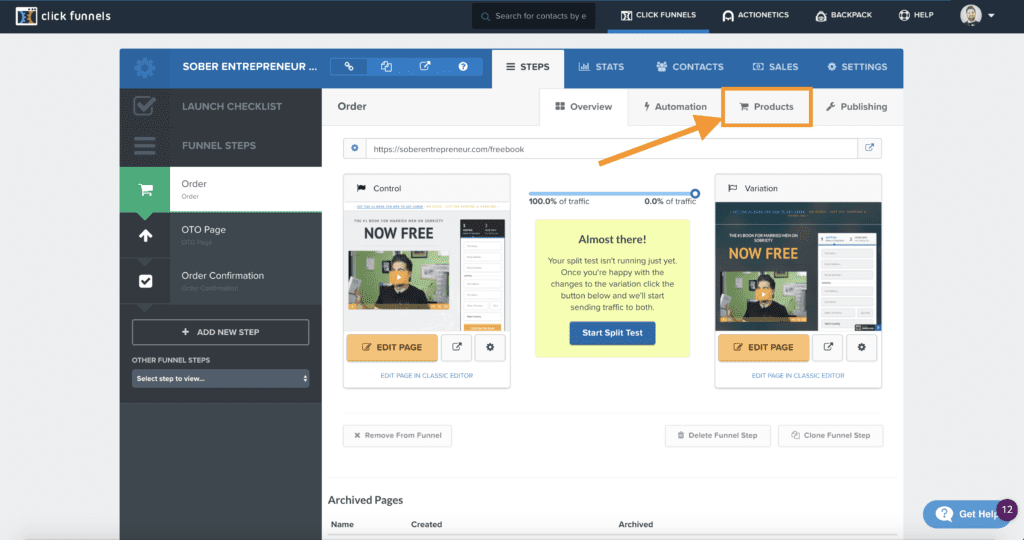
Task: Click the page URL field soberentrepreneur.com/freebook
Action: pyautogui.click(x=611, y=148)
